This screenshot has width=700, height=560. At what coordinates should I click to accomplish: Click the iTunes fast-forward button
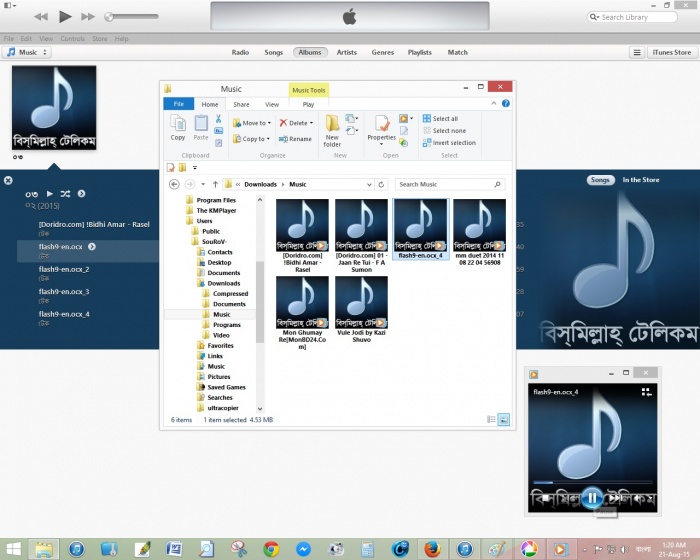(88, 17)
